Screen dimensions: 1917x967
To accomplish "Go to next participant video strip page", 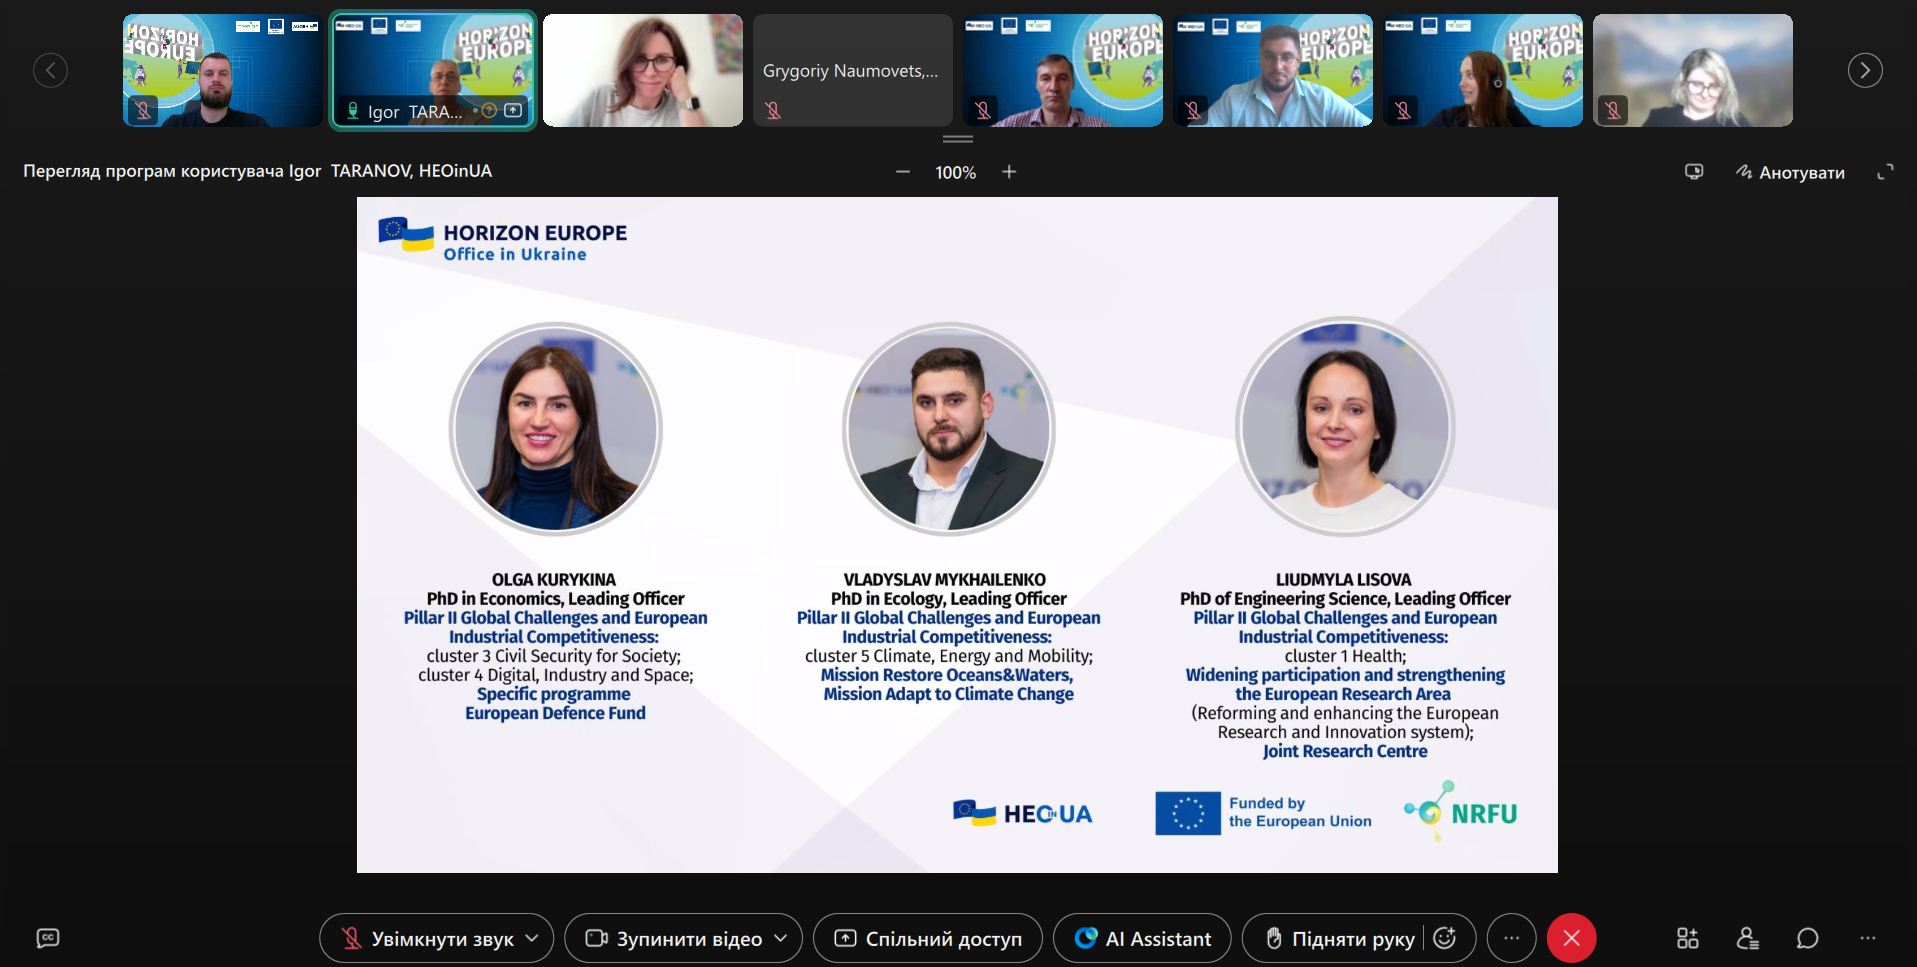I will pos(1865,70).
